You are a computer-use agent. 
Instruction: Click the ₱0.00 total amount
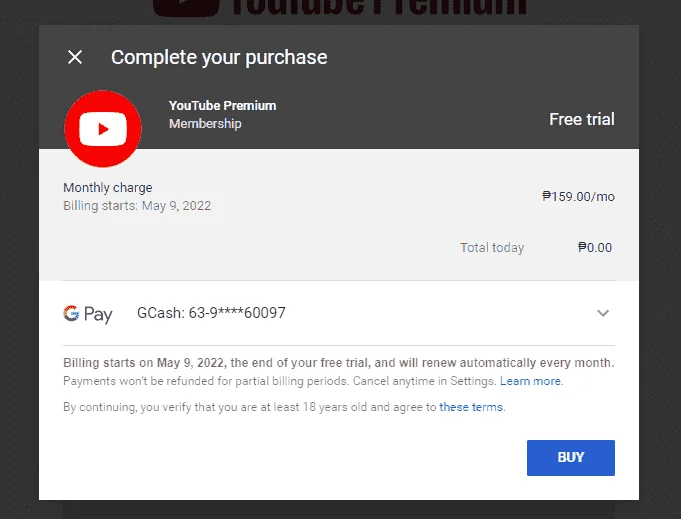(595, 248)
